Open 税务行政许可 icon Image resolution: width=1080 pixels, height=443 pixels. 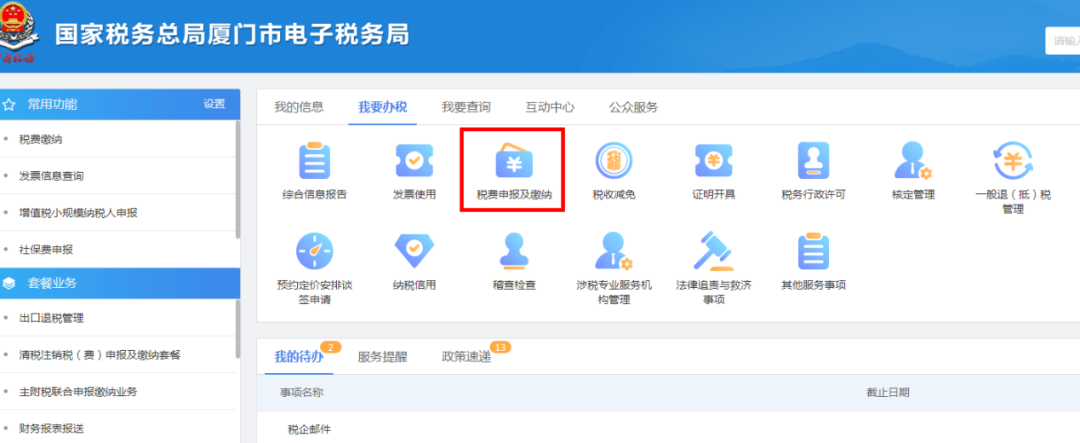[813, 161]
